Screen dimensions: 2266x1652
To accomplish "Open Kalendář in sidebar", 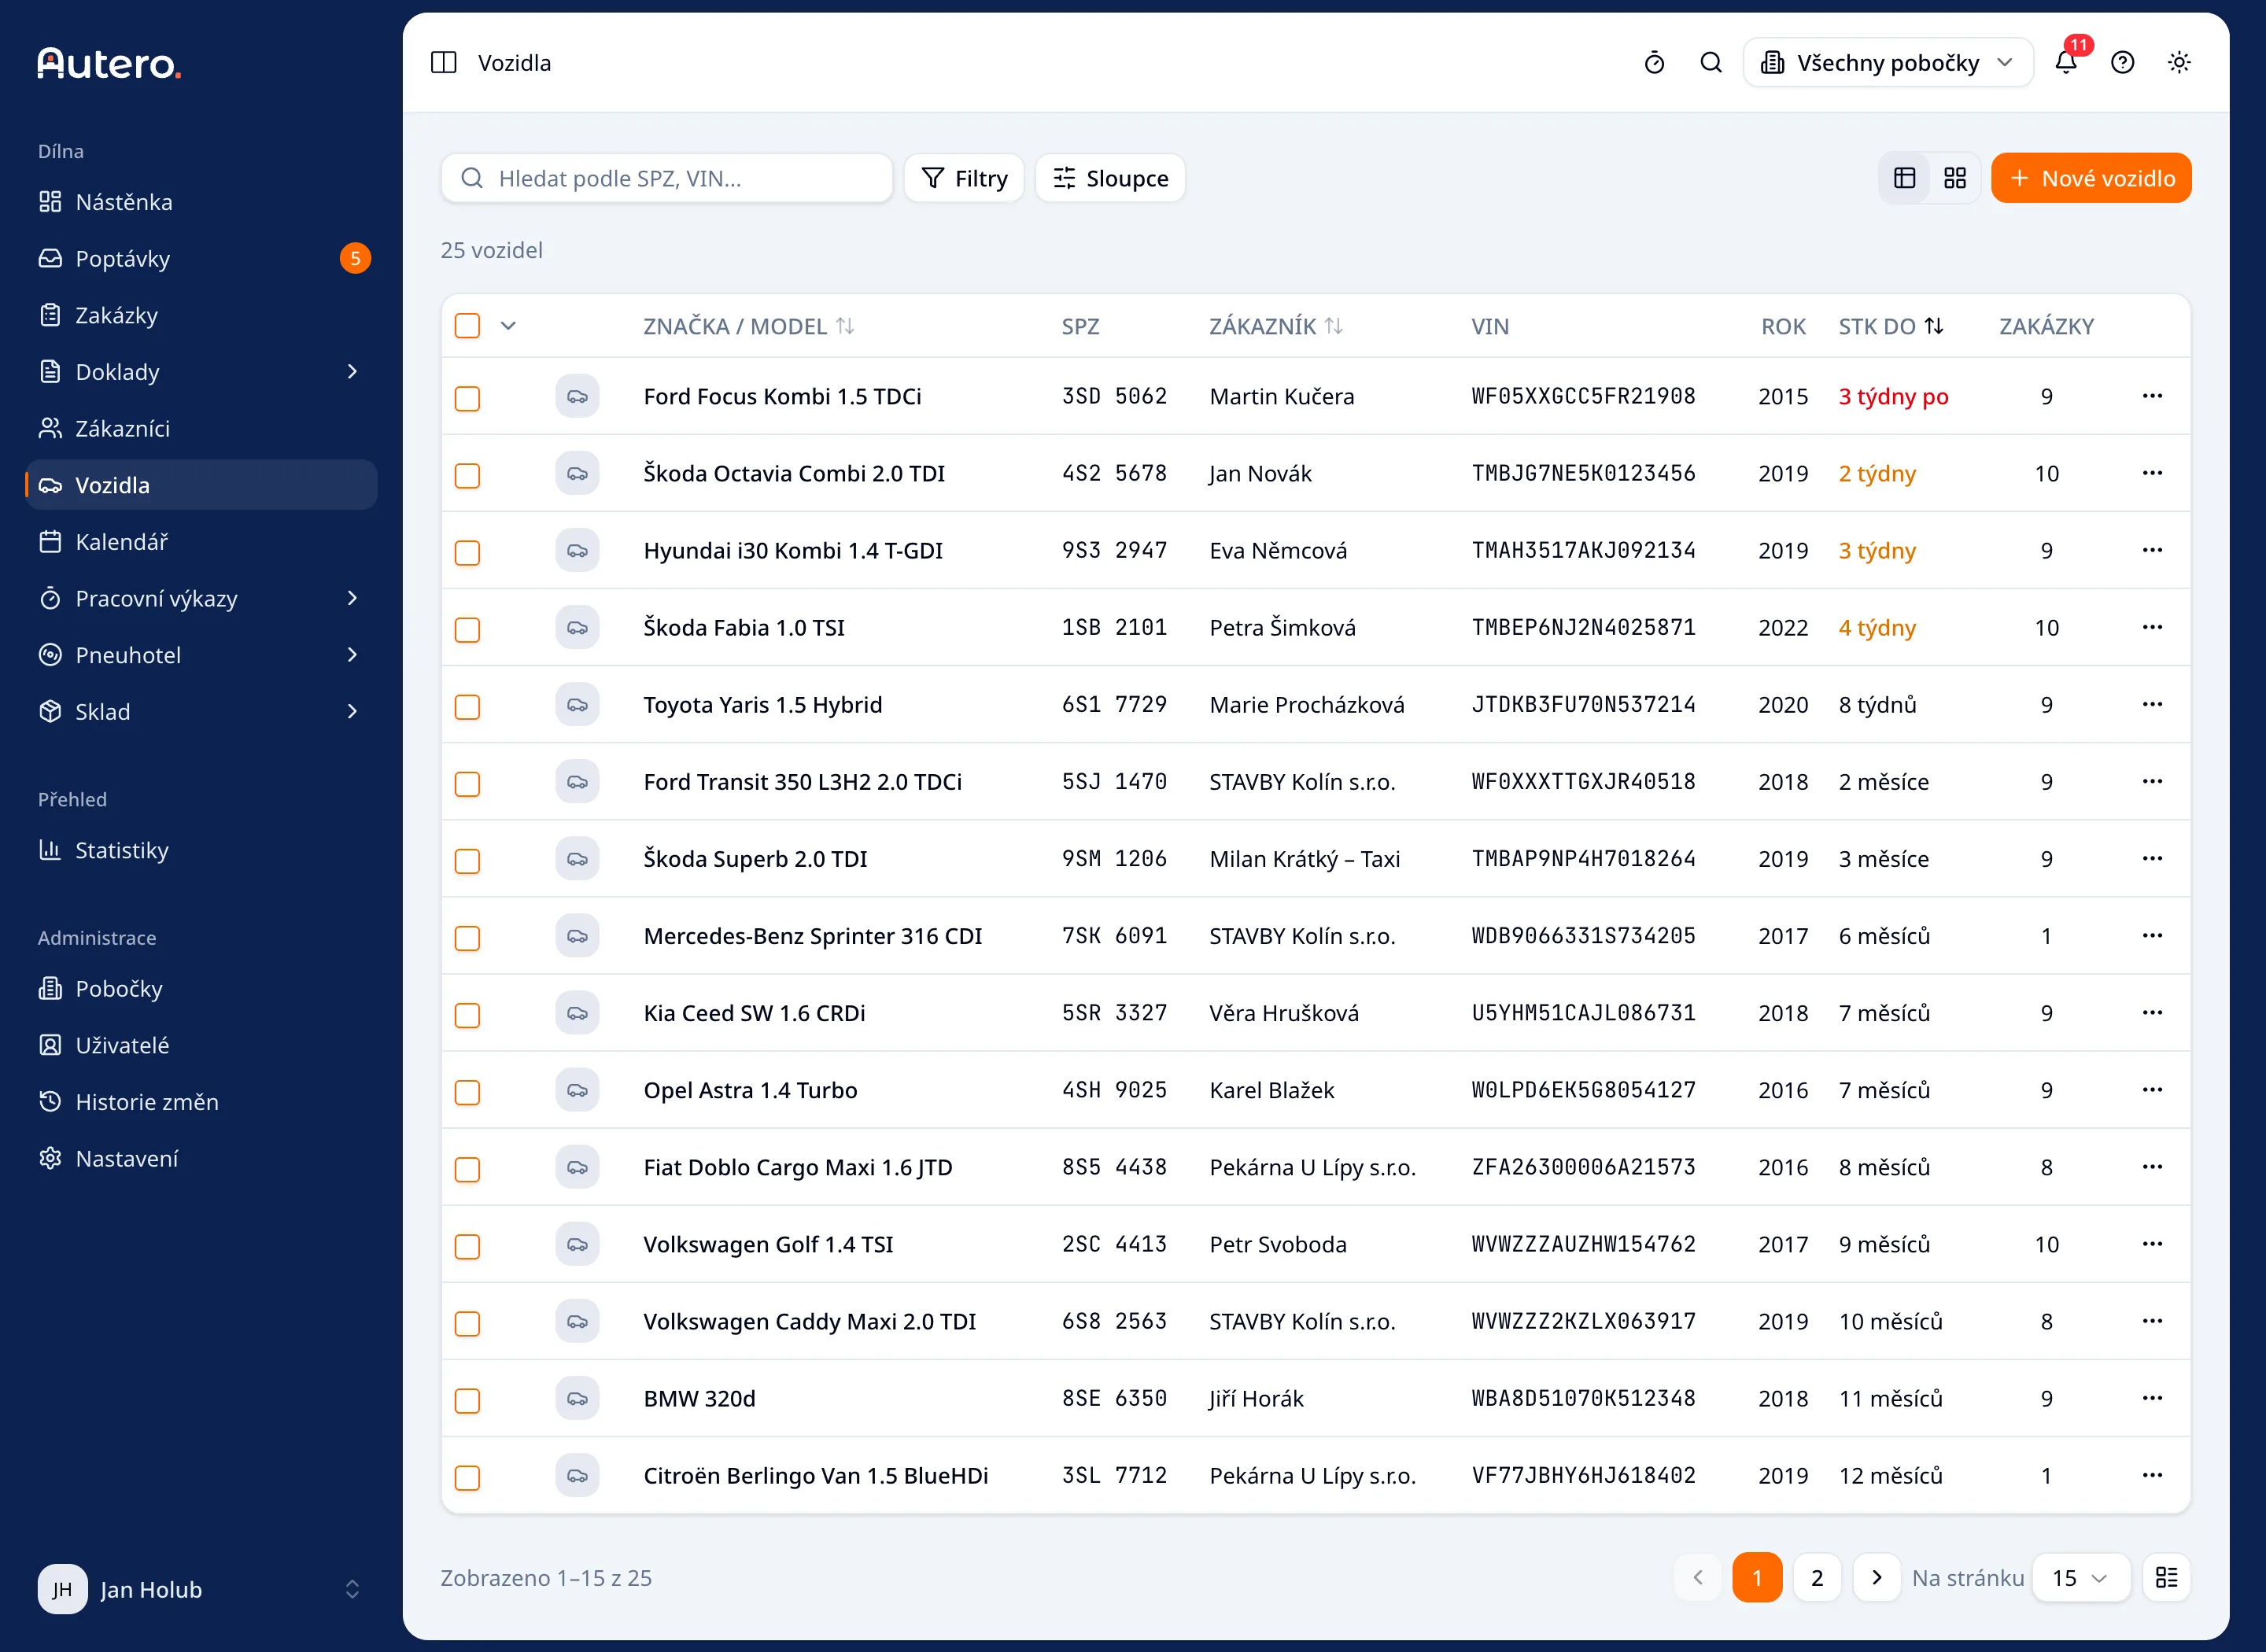I will [201, 541].
